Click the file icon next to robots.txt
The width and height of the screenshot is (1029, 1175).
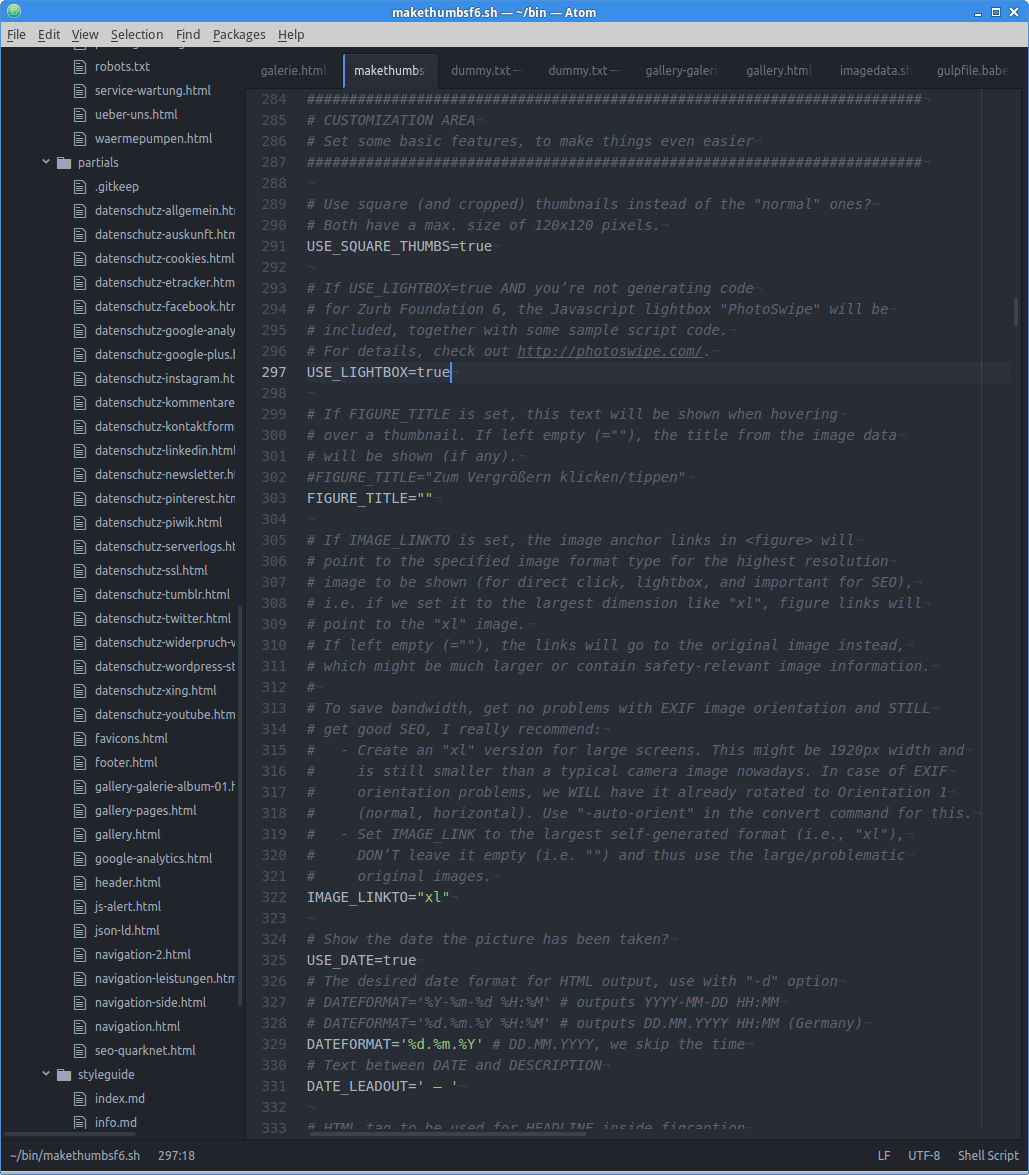tap(81, 67)
